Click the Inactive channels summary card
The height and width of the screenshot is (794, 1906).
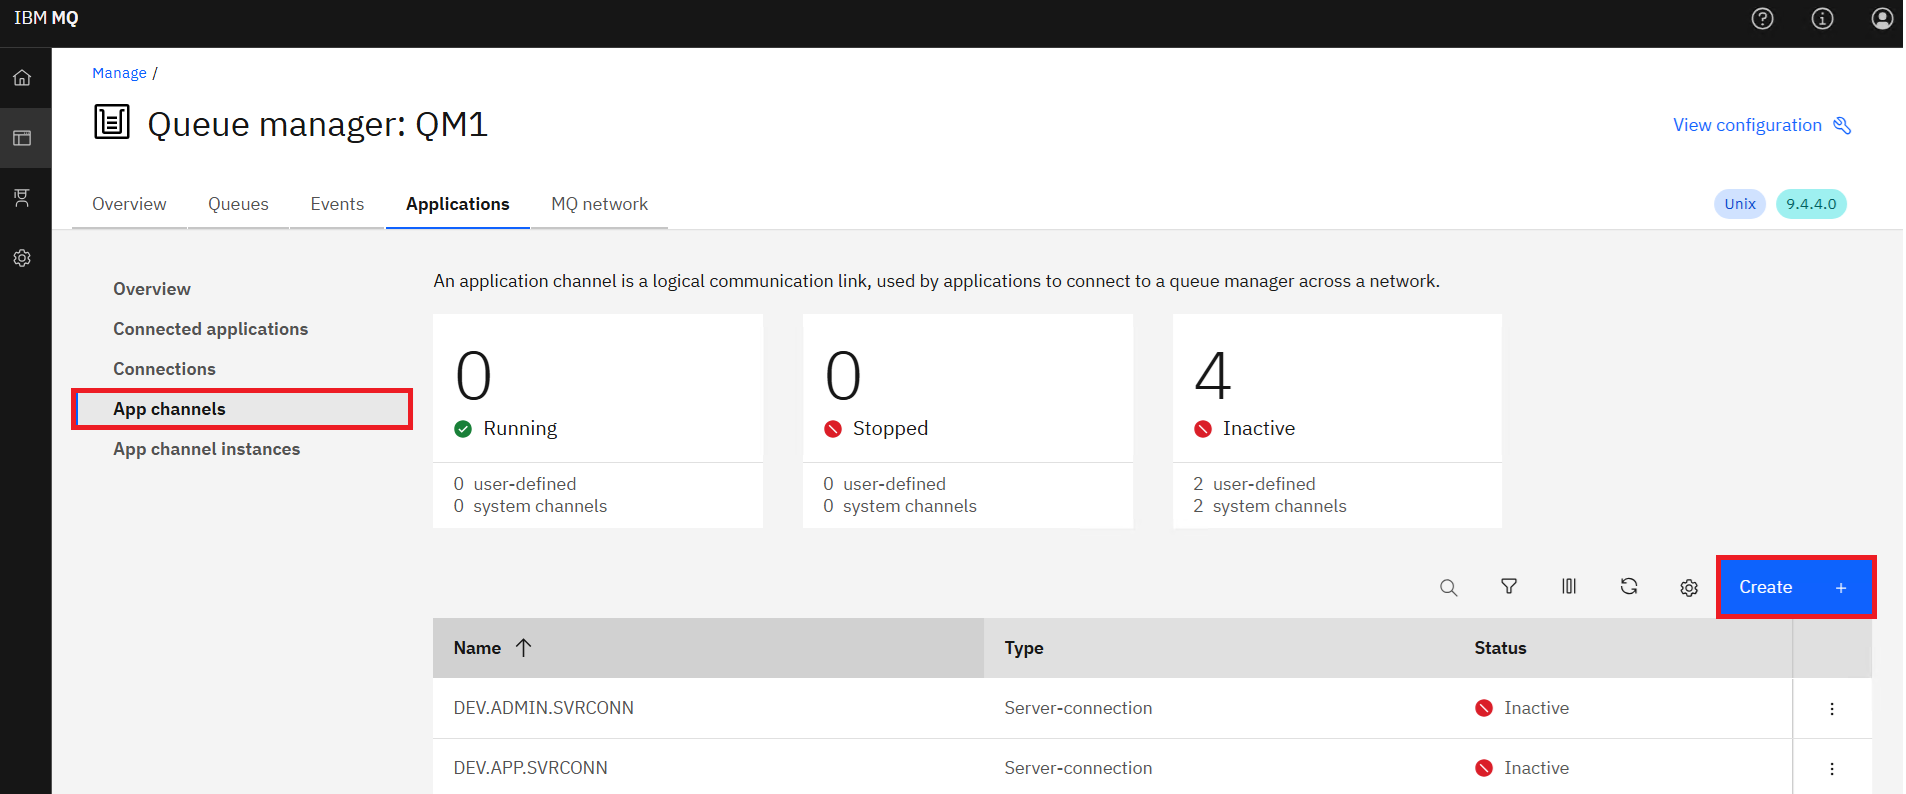point(1337,421)
